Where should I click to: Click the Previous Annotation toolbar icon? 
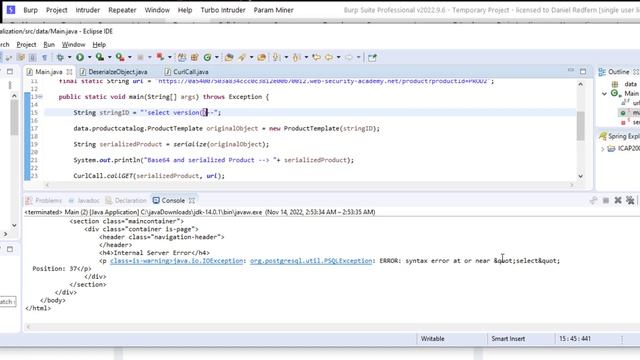(297, 58)
